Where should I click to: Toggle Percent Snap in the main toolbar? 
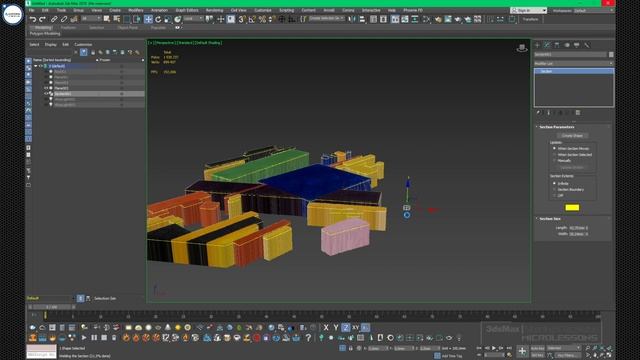tap(262, 19)
